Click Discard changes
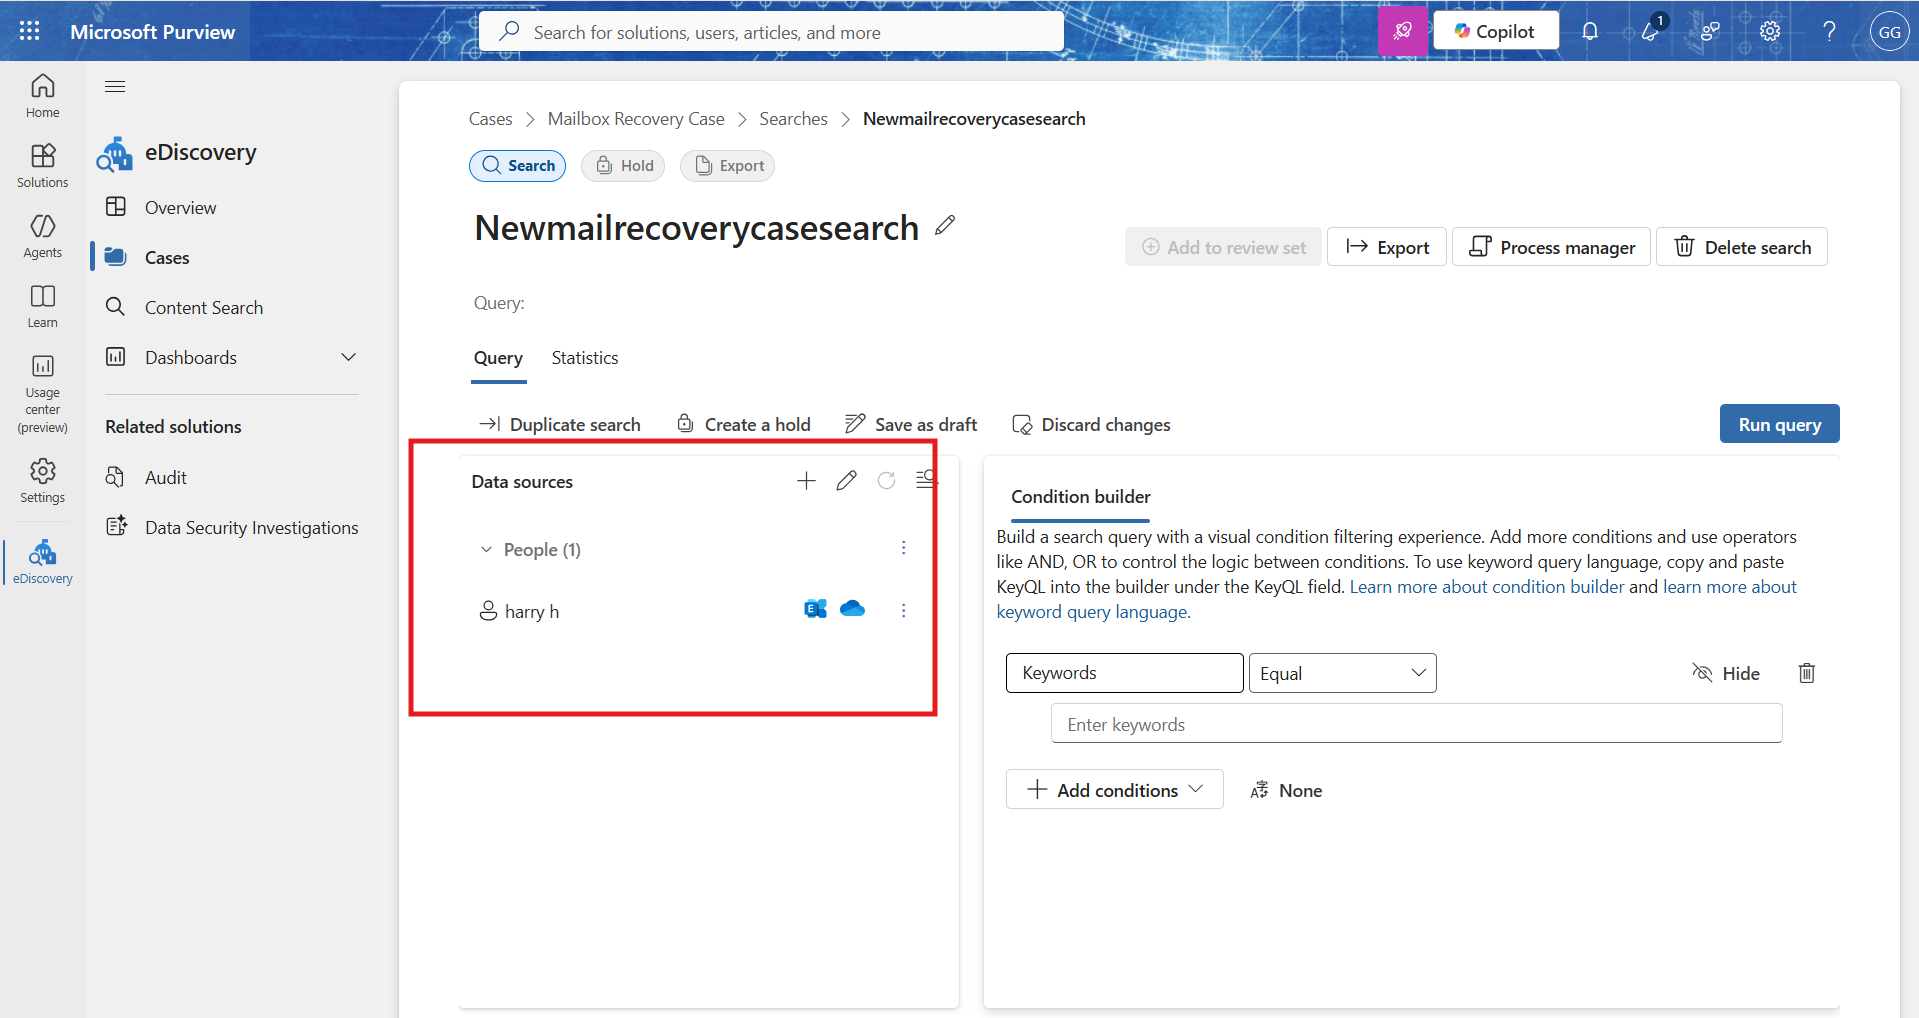This screenshot has height=1018, width=1919. click(1091, 424)
